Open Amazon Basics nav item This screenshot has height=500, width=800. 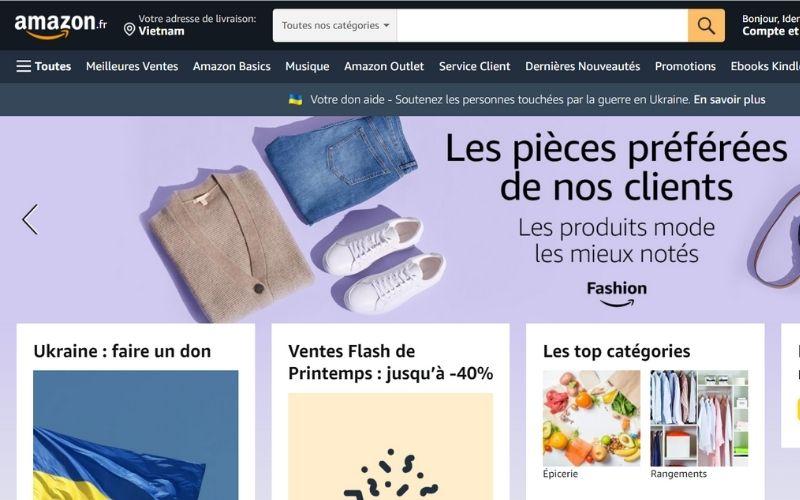[232, 66]
